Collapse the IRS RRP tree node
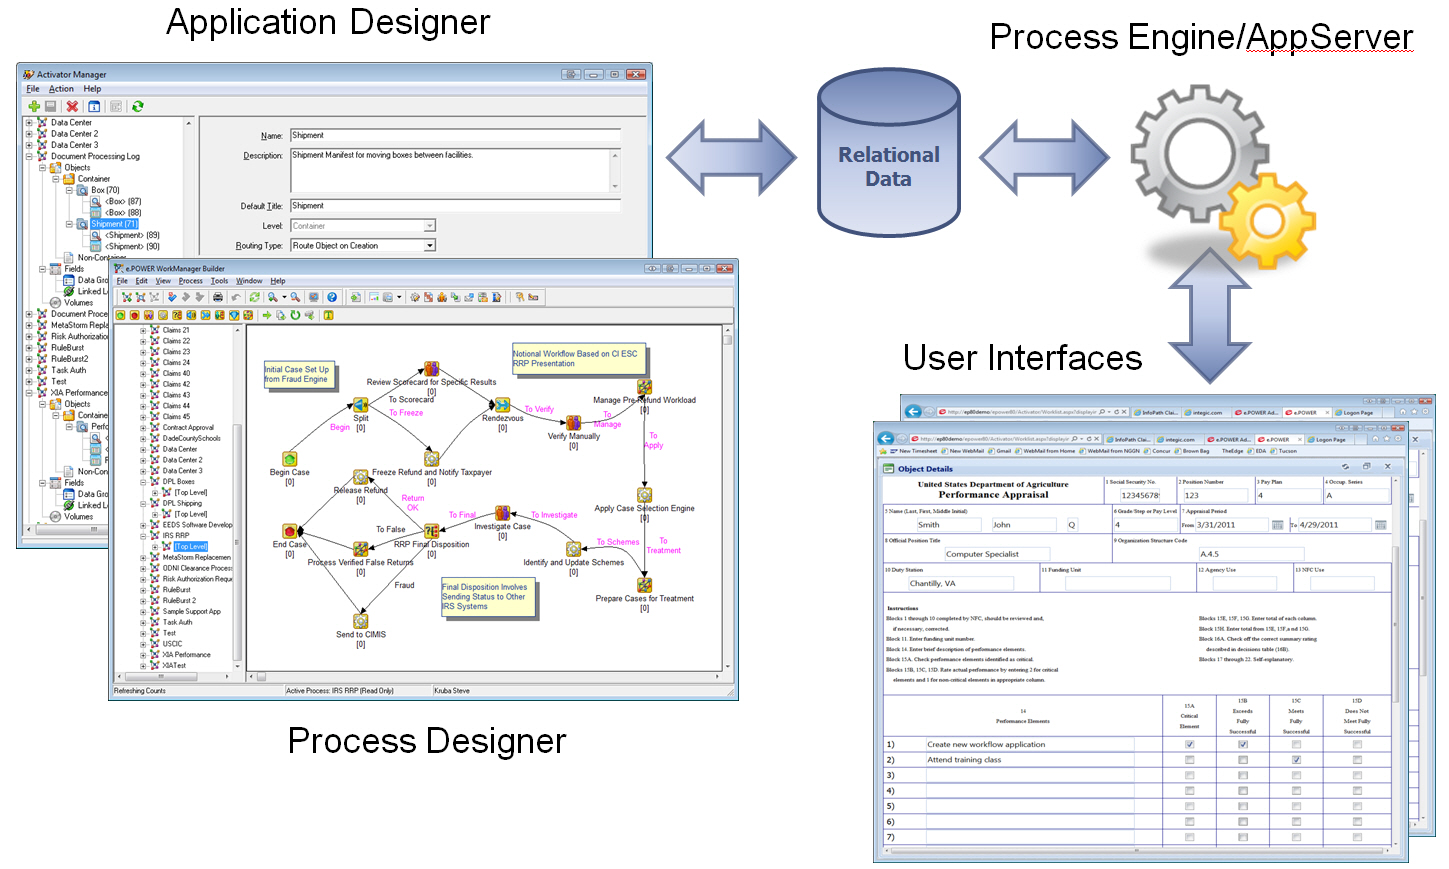The height and width of the screenshot is (869, 1449). pos(143,536)
